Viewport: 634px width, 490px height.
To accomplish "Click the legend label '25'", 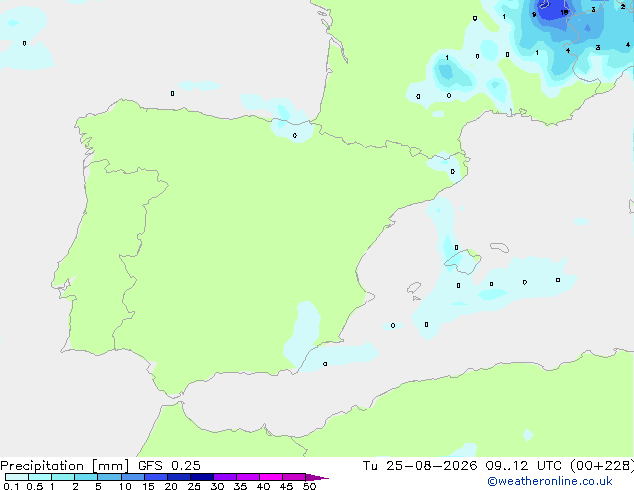I will tap(194, 486).
